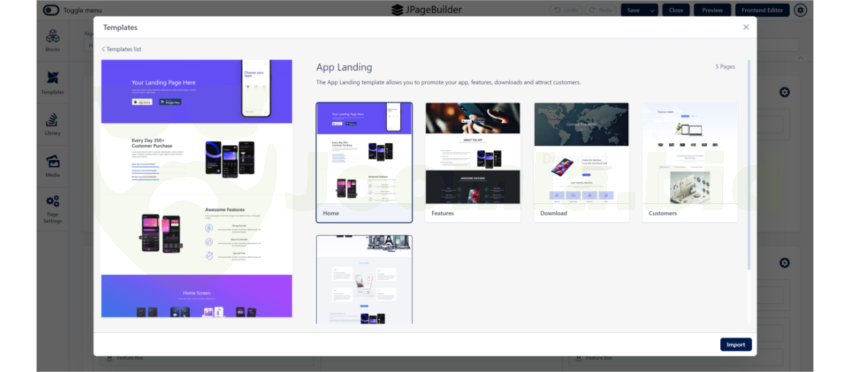The image size is (850, 372).
Task: Switch the Toggle menu switch
Action: pos(51,10)
